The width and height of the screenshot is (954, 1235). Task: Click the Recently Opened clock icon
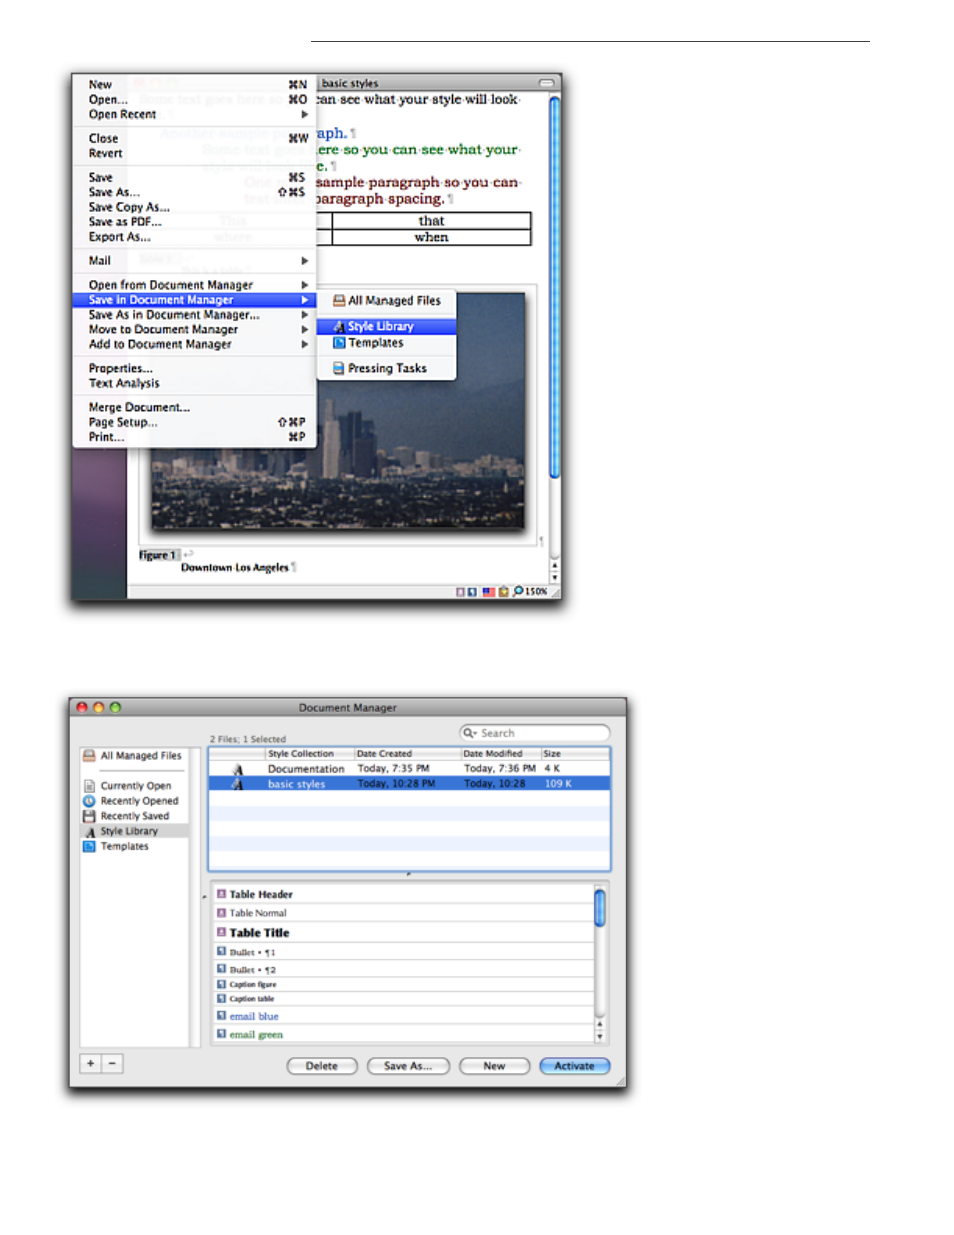[x=89, y=801]
